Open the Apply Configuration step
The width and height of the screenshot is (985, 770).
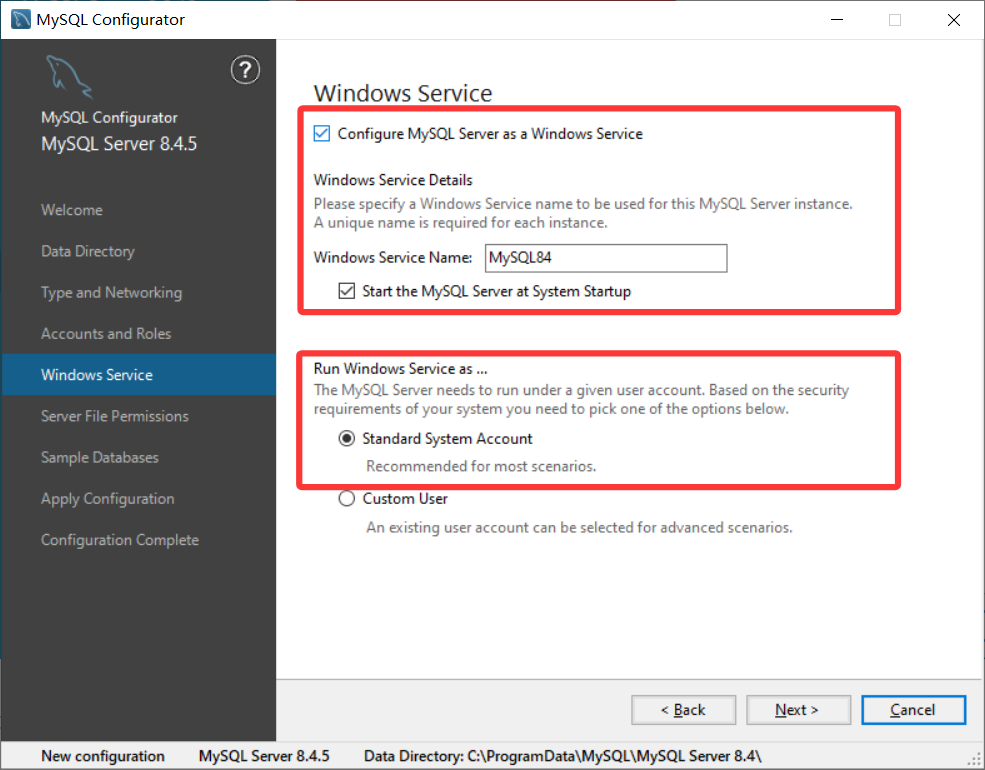point(107,499)
